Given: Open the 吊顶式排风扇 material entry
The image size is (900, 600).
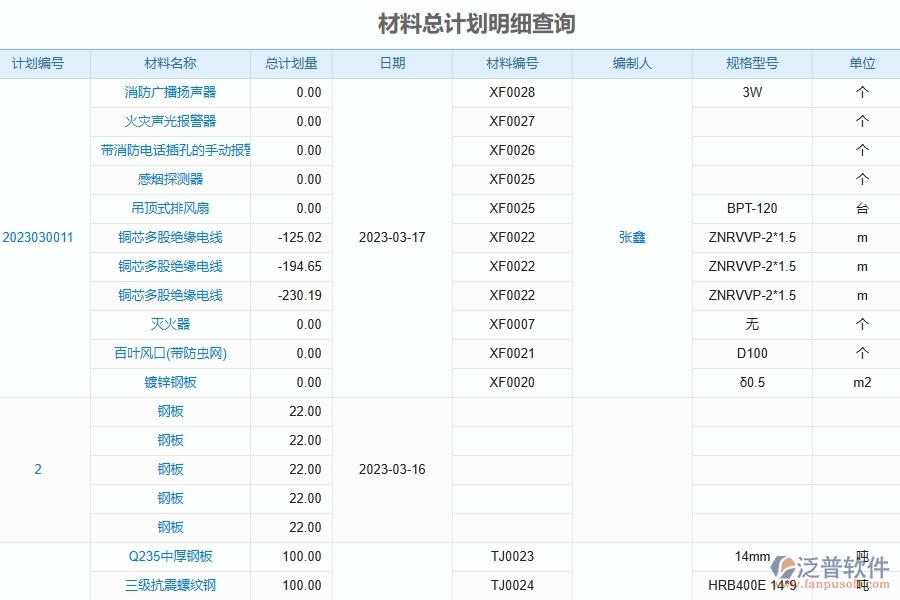Looking at the screenshot, I should click(167, 208).
